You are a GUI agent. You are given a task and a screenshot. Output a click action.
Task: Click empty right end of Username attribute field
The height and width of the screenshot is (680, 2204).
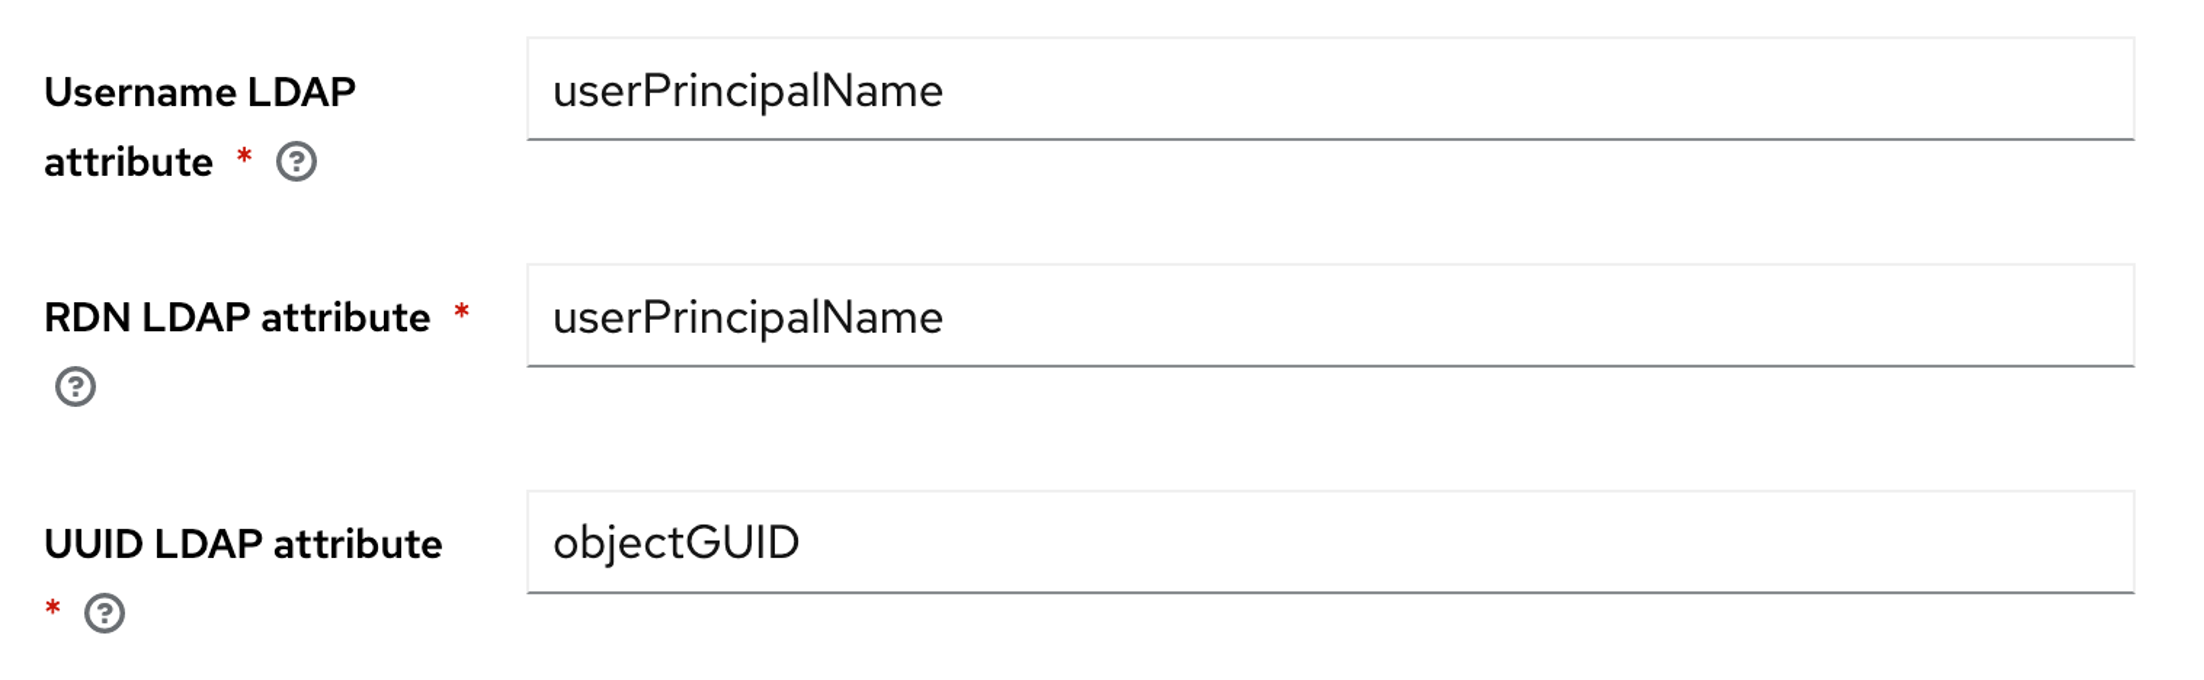click(x=1900, y=90)
